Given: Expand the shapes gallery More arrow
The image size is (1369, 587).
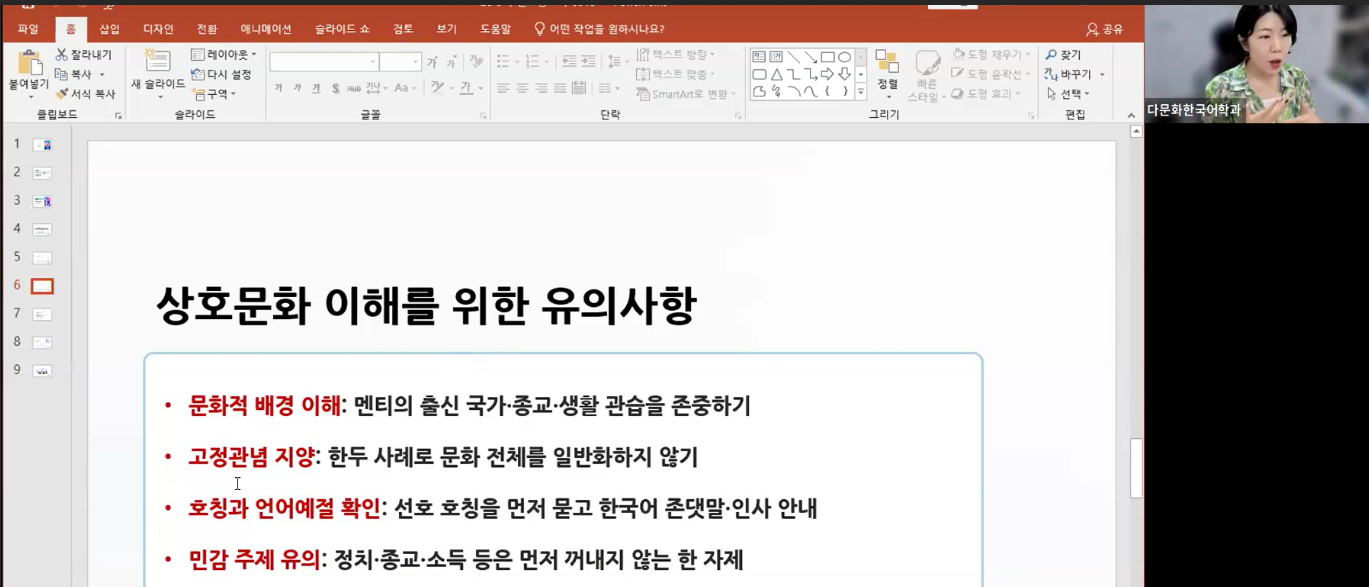Looking at the screenshot, I should pyautogui.click(x=860, y=91).
